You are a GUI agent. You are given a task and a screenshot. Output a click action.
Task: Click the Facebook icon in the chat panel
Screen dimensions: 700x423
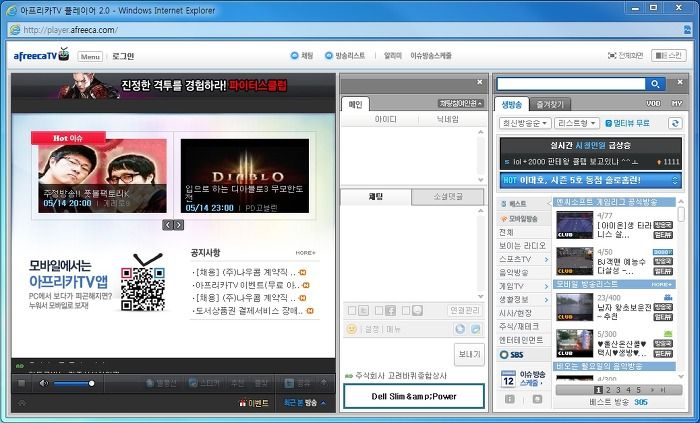click(x=391, y=311)
